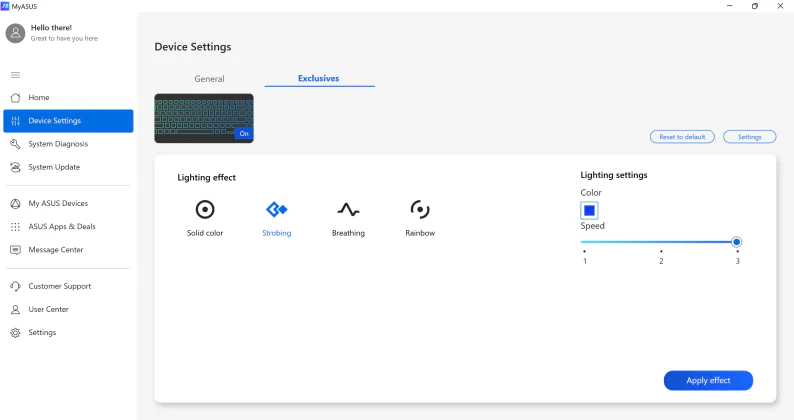
Task: Open Settings label in sidebar
Action: coord(42,332)
